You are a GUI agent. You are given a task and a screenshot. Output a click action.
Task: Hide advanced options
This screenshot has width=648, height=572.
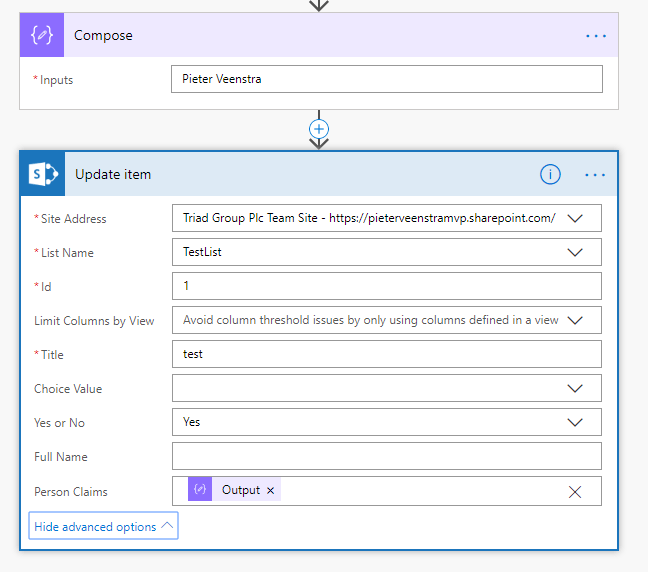[103, 526]
